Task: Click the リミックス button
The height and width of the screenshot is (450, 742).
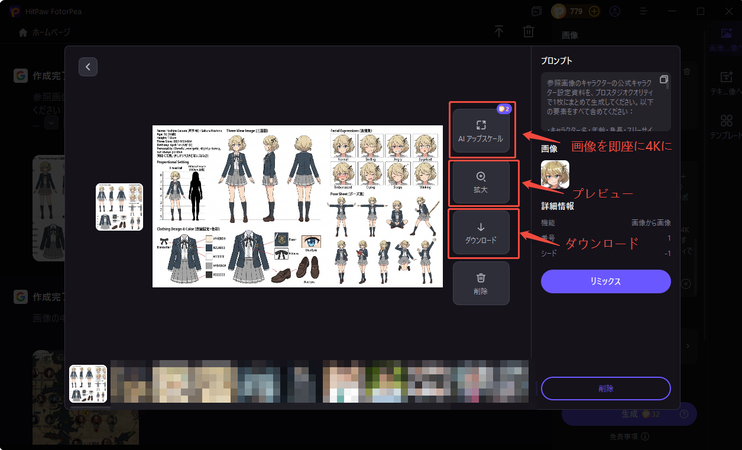Action: 606,281
